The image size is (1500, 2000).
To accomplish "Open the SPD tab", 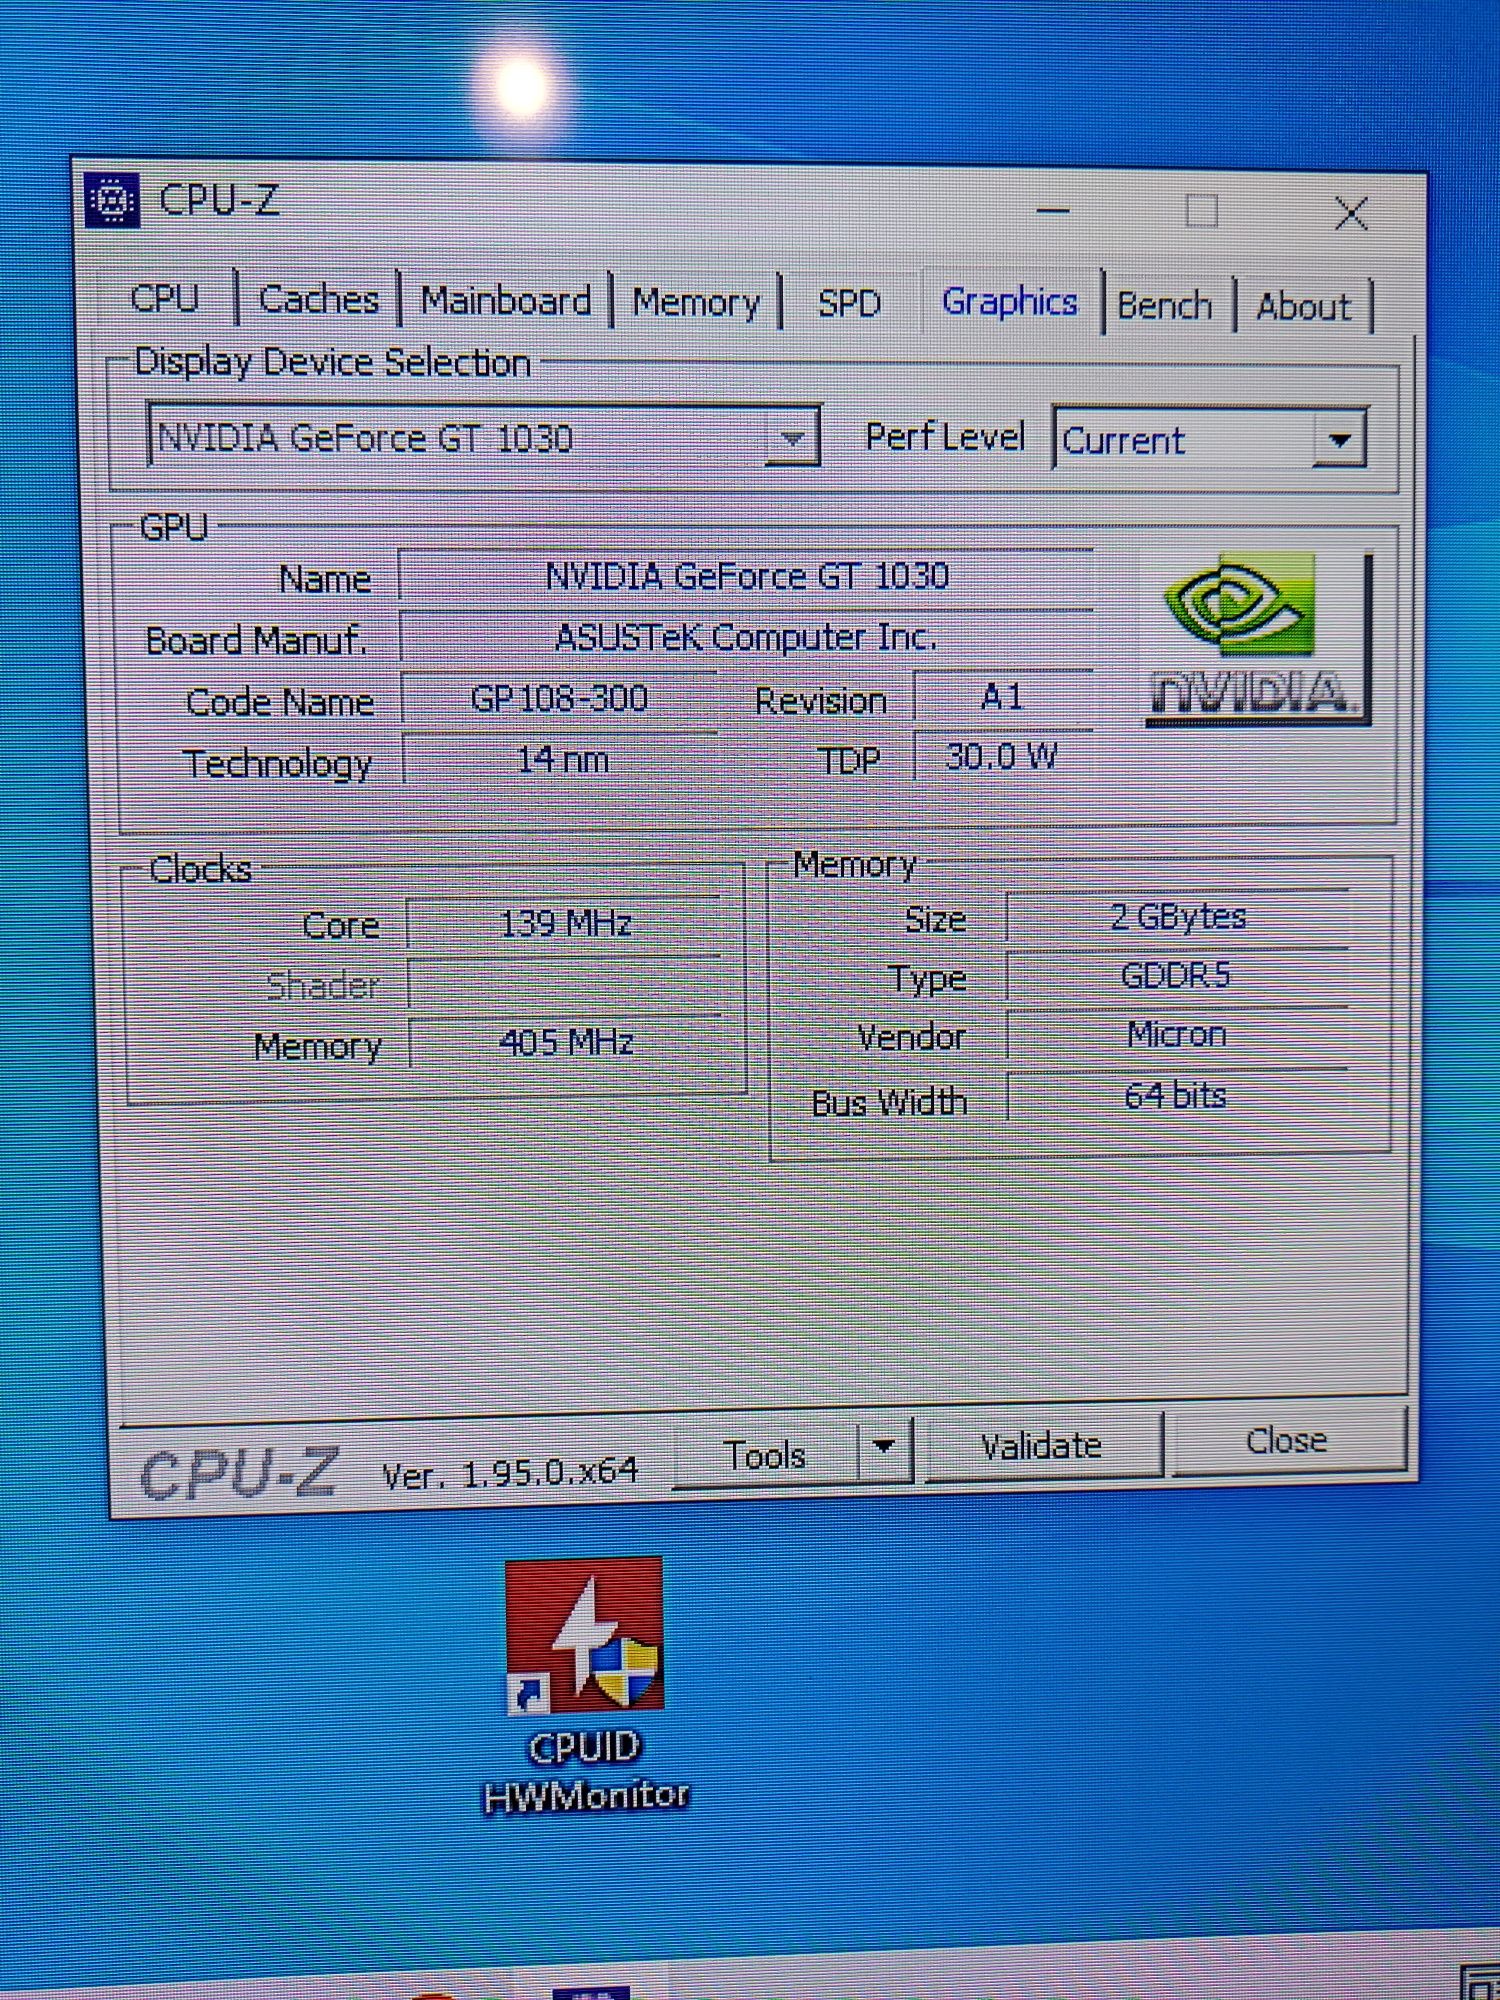I will tap(849, 303).
